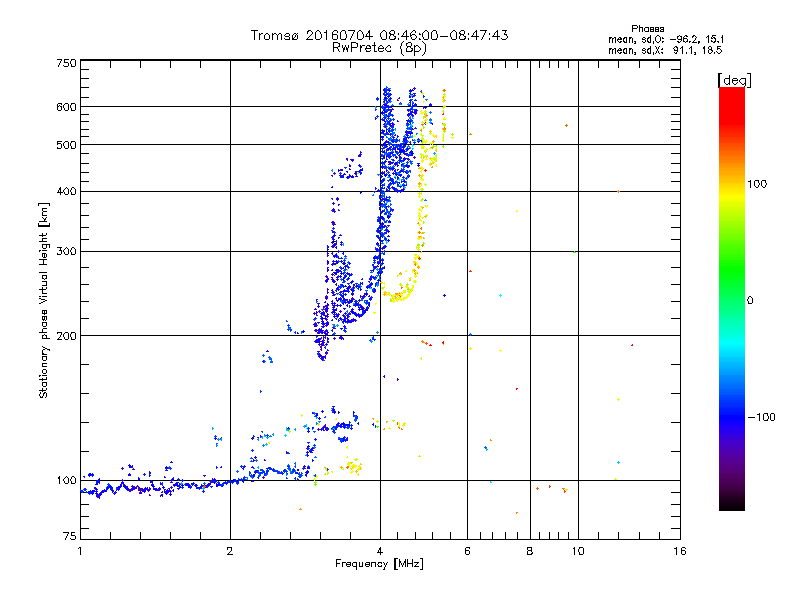The width and height of the screenshot is (800, 600).
Task: Click the y-axis label '200'
Action: (66, 336)
